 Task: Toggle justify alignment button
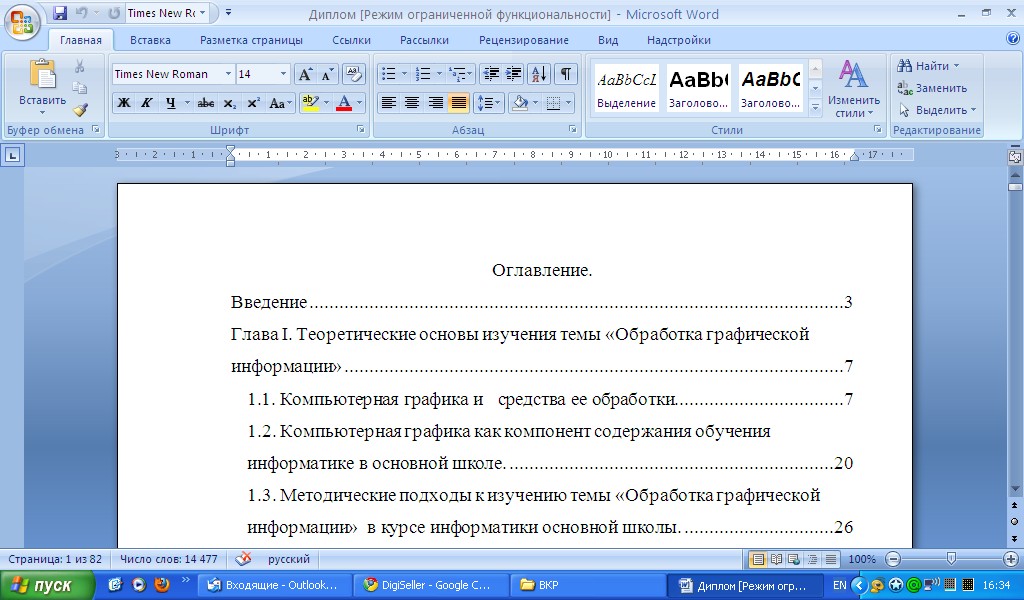pyautogui.click(x=459, y=103)
